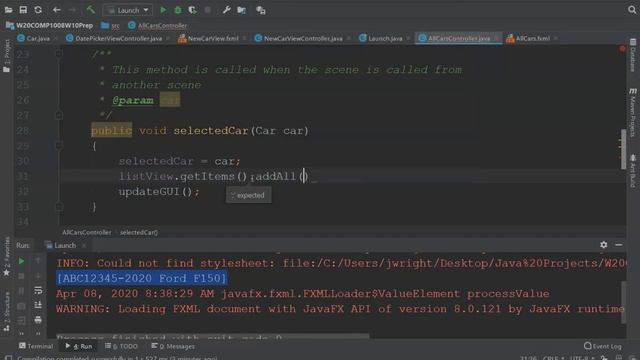This screenshot has width=640, height=360.
Task: Click the src folder breadcrumb
Action: pyautogui.click(x=111, y=25)
